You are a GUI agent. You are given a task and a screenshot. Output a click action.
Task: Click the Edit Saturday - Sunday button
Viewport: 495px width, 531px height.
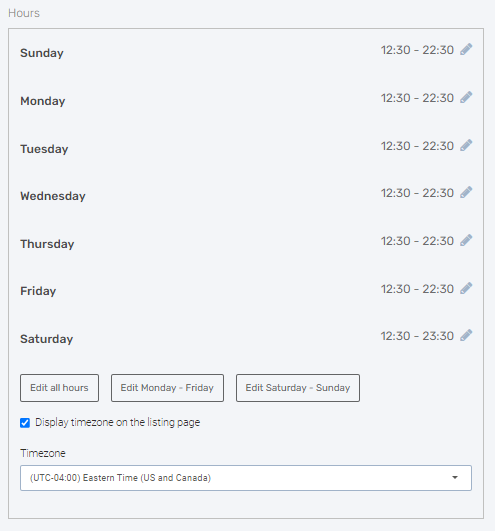[x=298, y=388]
